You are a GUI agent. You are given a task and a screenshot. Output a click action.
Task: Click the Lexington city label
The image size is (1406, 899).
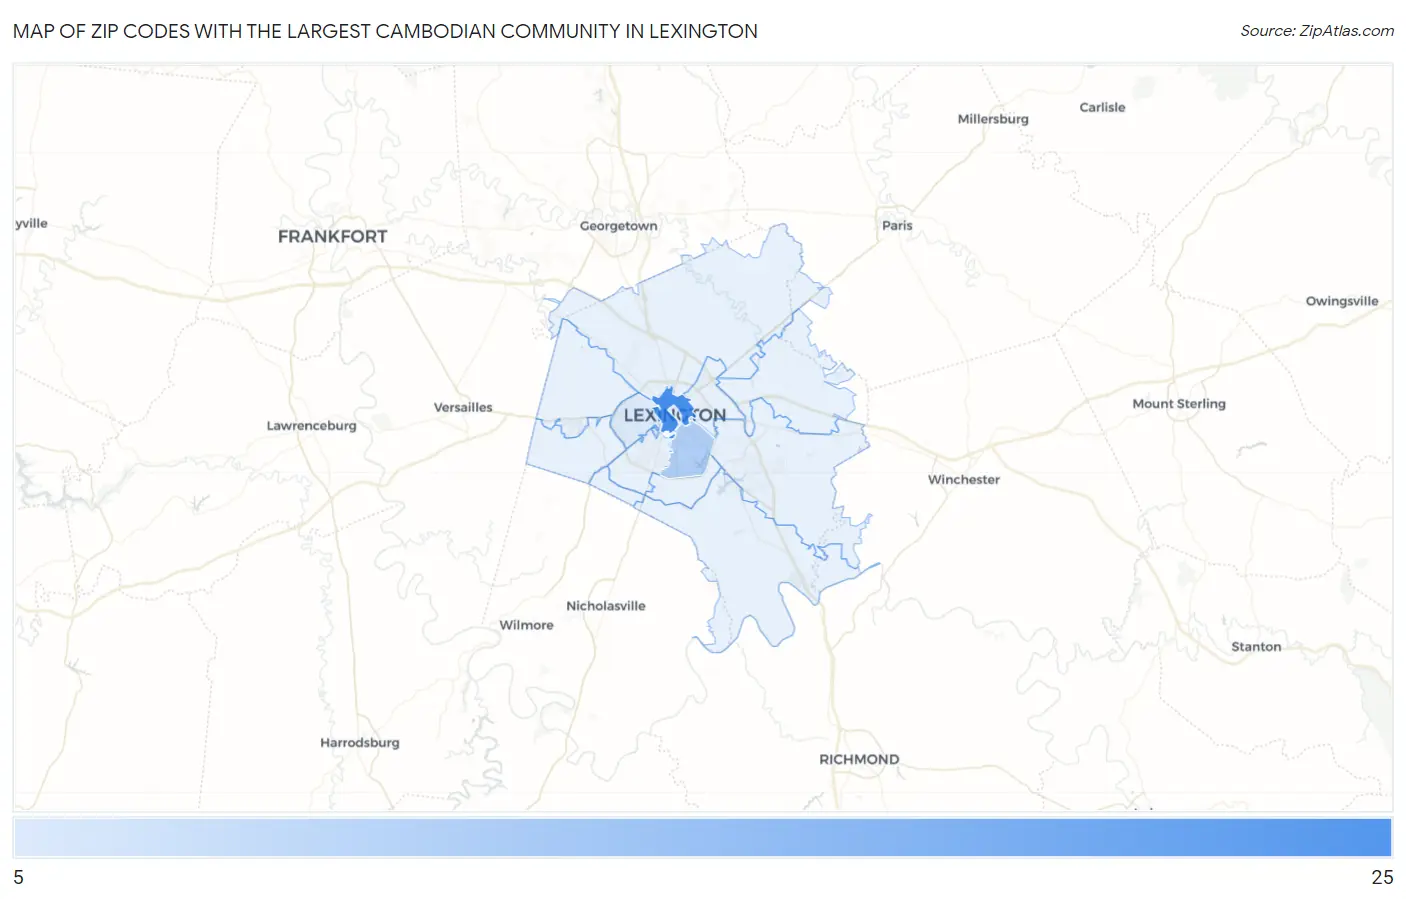[x=675, y=415]
